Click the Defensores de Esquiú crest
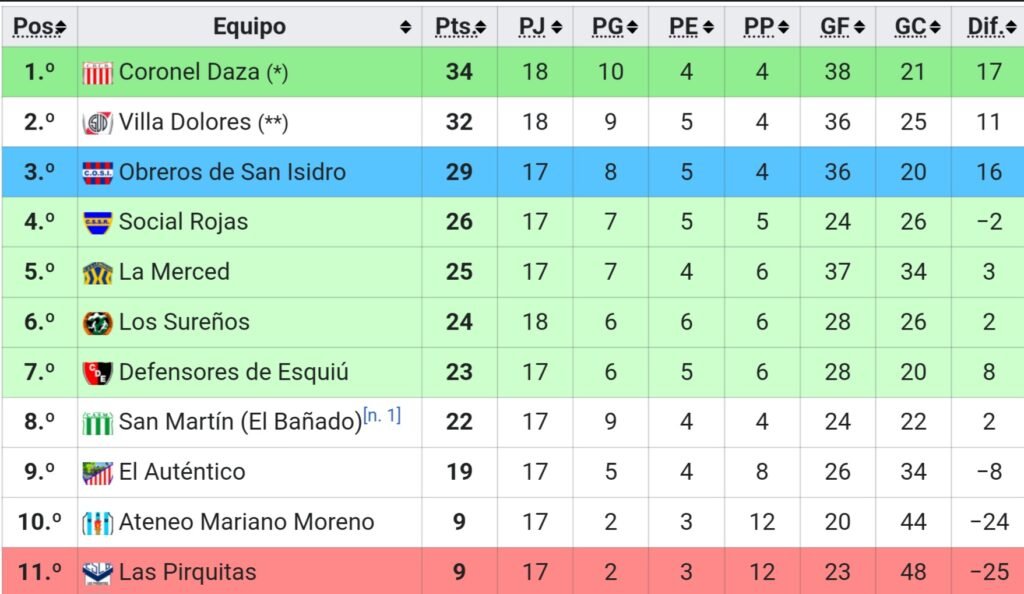The image size is (1024, 594). pyautogui.click(x=97, y=373)
